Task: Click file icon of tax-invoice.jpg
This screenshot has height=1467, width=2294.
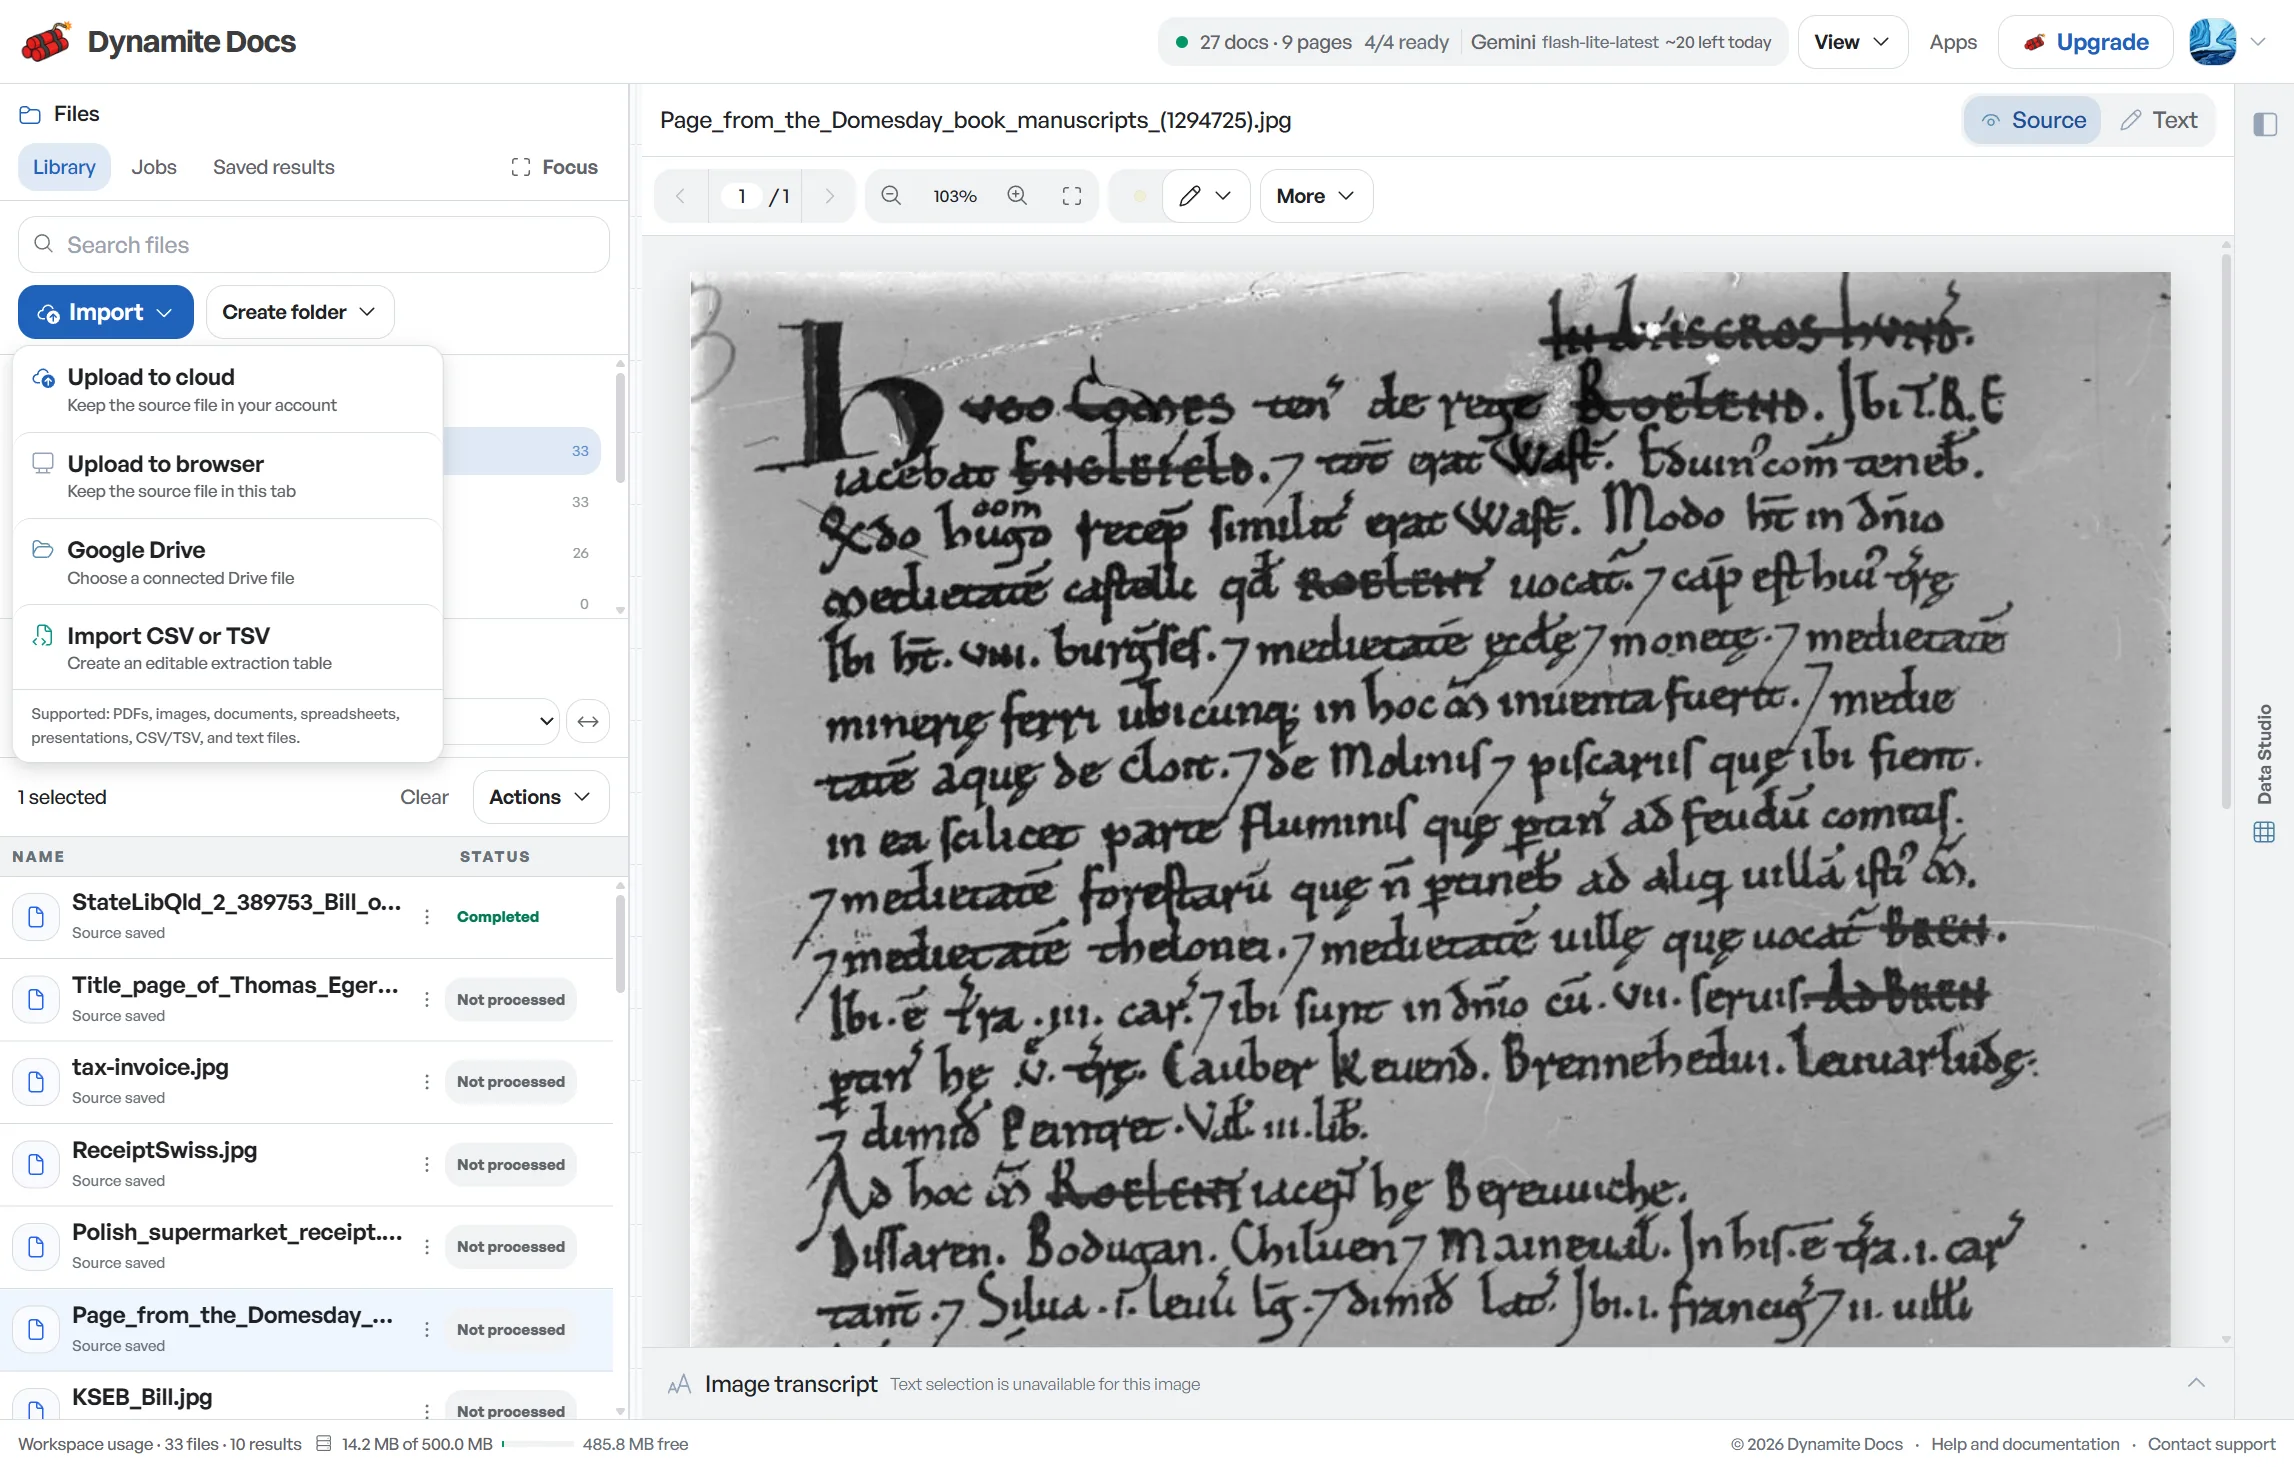Action: 36,1082
